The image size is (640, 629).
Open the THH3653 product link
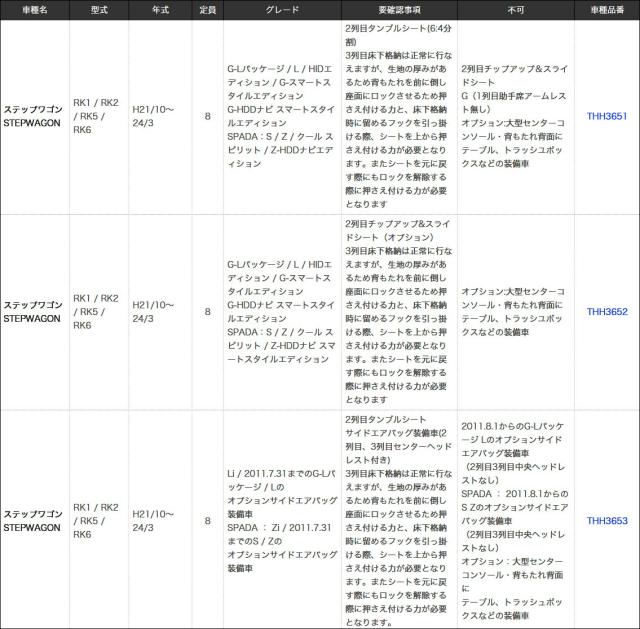point(607,521)
